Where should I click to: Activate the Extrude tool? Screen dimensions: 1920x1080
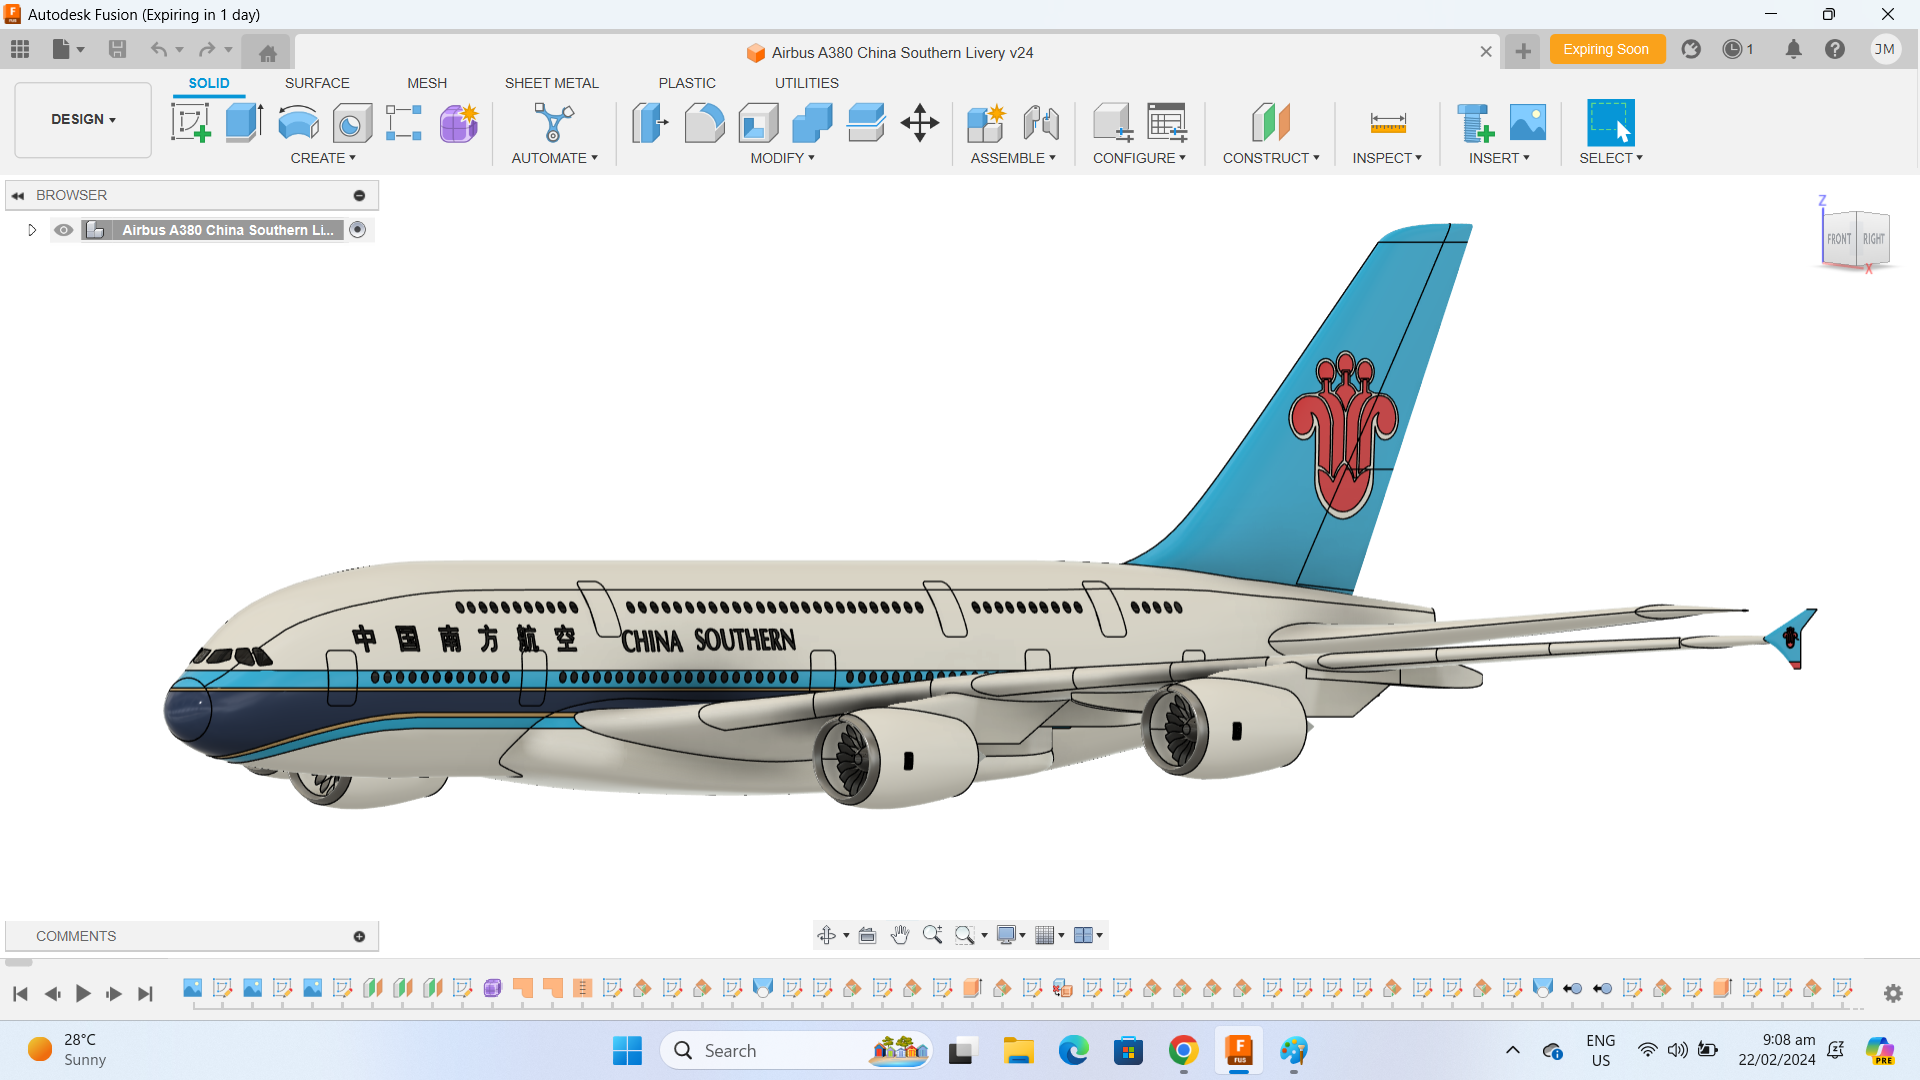tap(243, 122)
